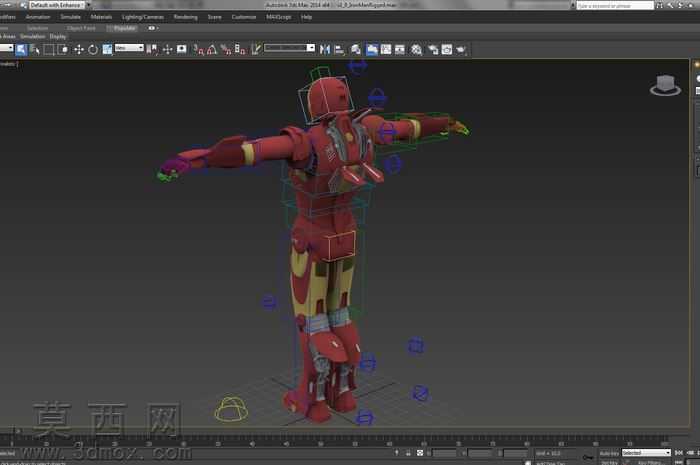This screenshot has width=700, height=465.
Task: Toggle the Percent Snap button
Action: click(226, 50)
